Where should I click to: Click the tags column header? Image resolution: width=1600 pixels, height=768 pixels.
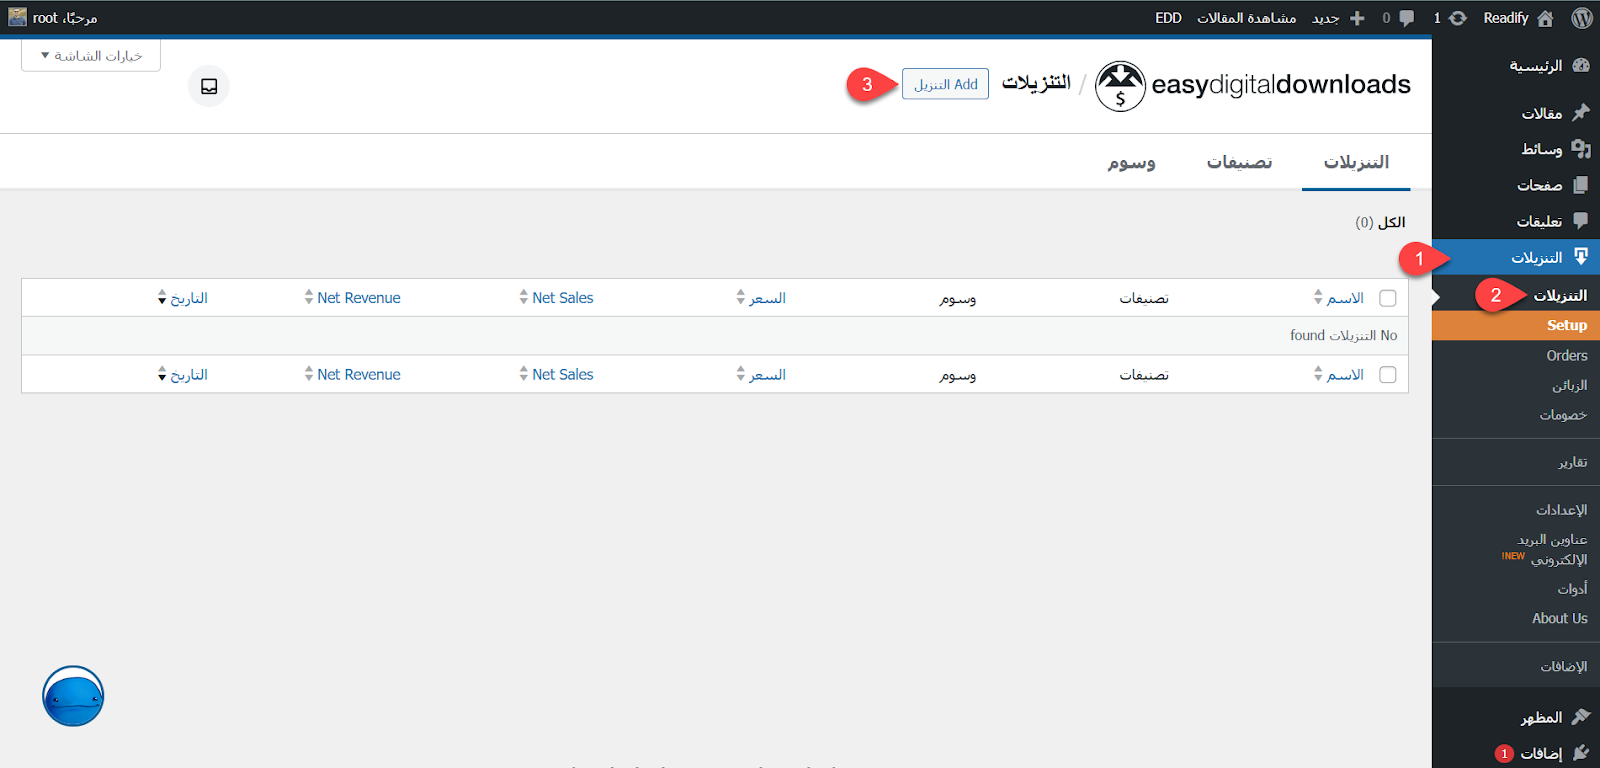point(958,298)
